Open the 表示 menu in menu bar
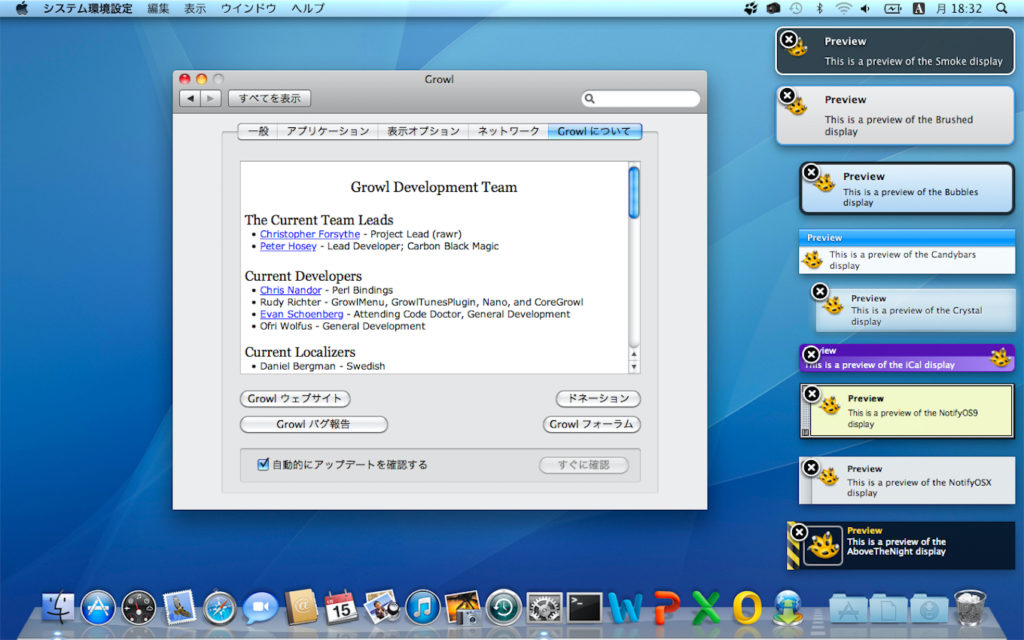The height and width of the screenshot is (640, 1024). click(x=195, y=8)
